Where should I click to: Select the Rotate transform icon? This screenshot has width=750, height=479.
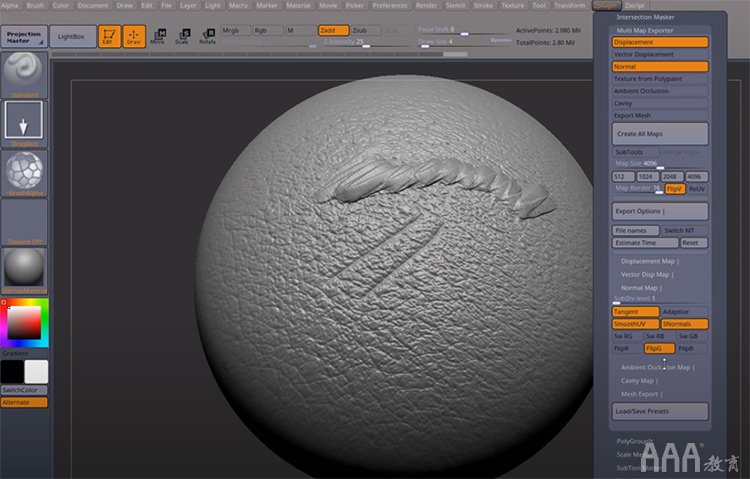[x=208, y=36]
